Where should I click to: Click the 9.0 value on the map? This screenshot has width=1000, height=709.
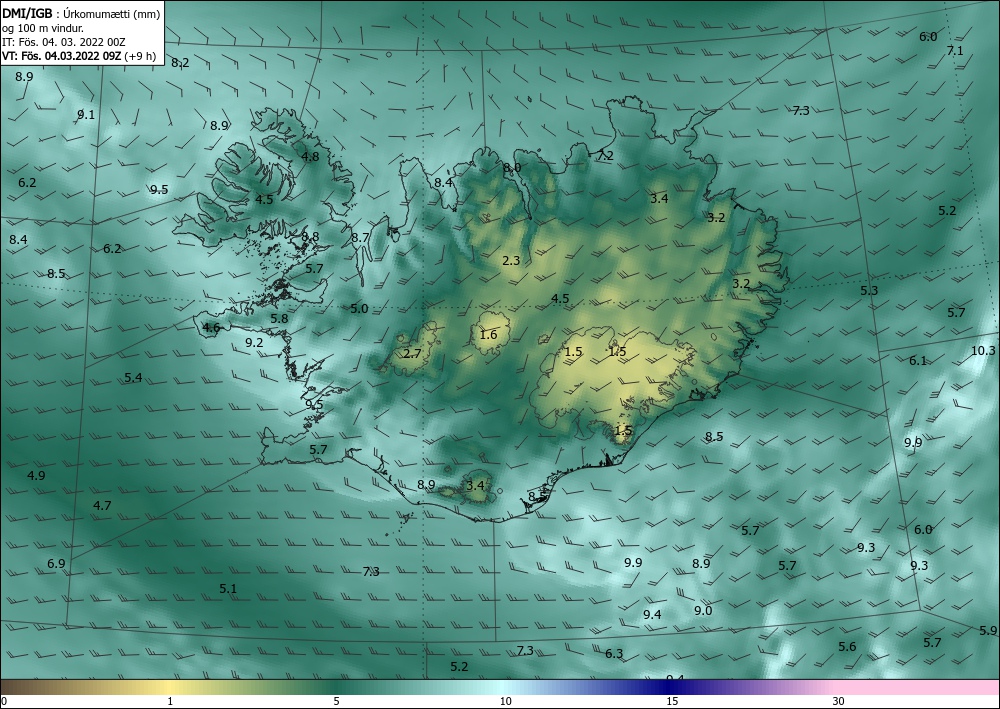click(703, 611)
